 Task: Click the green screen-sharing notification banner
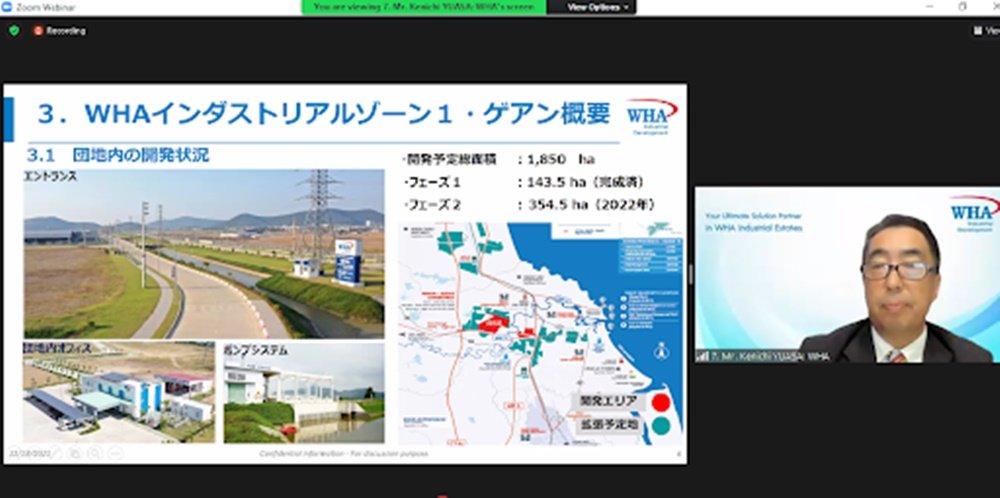click(x=424, y=7)
